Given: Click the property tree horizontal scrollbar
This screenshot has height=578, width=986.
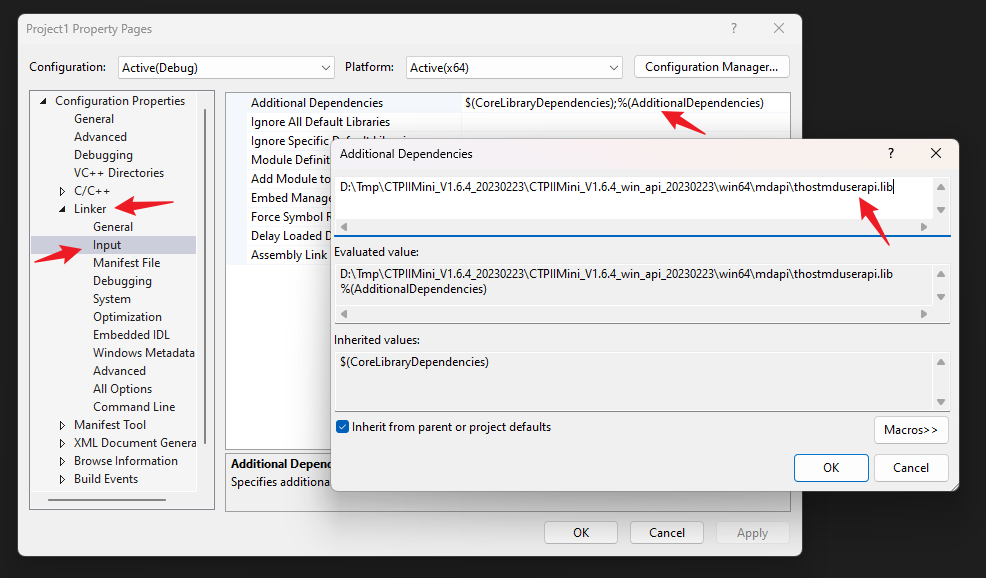Looking at the screenshot, I should pyautogui.click(x=107, y=500).
